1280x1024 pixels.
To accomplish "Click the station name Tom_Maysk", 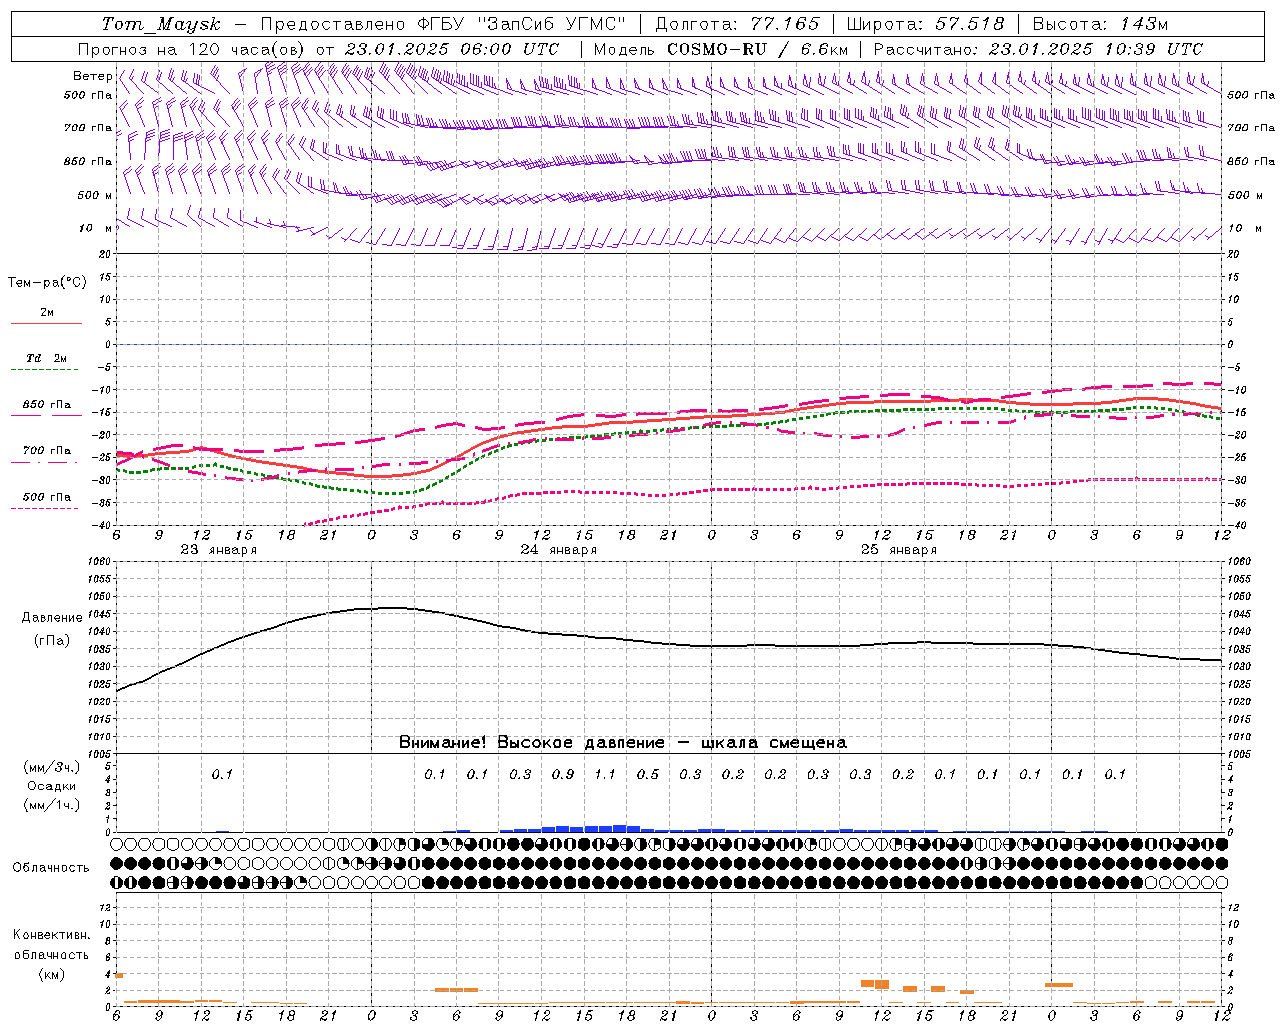I will (161, 24).
